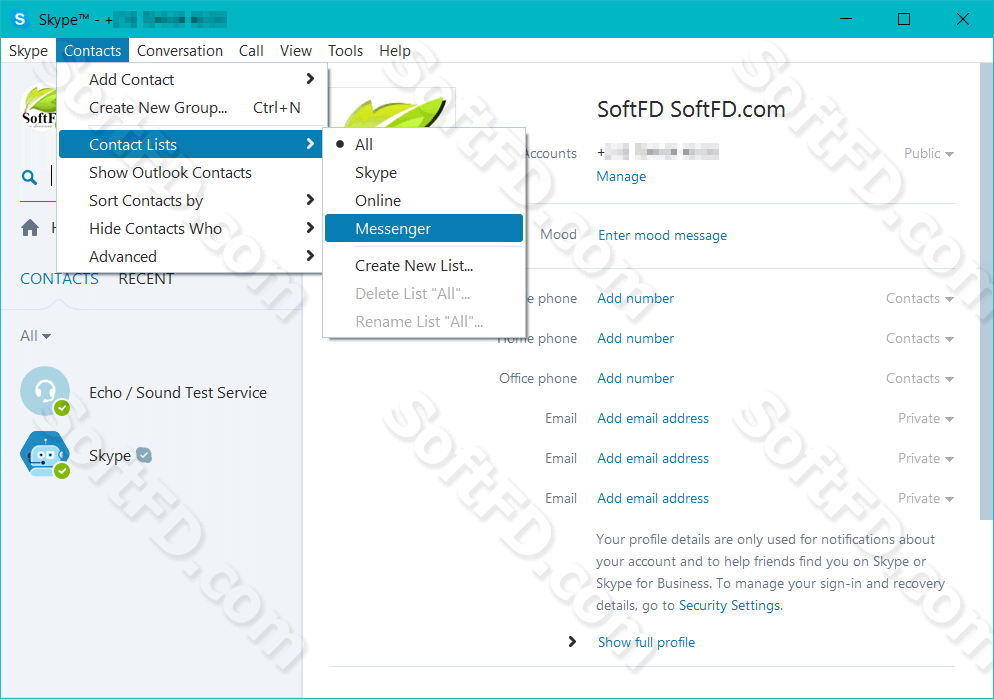Select the All contact list option

coord(424,144)
